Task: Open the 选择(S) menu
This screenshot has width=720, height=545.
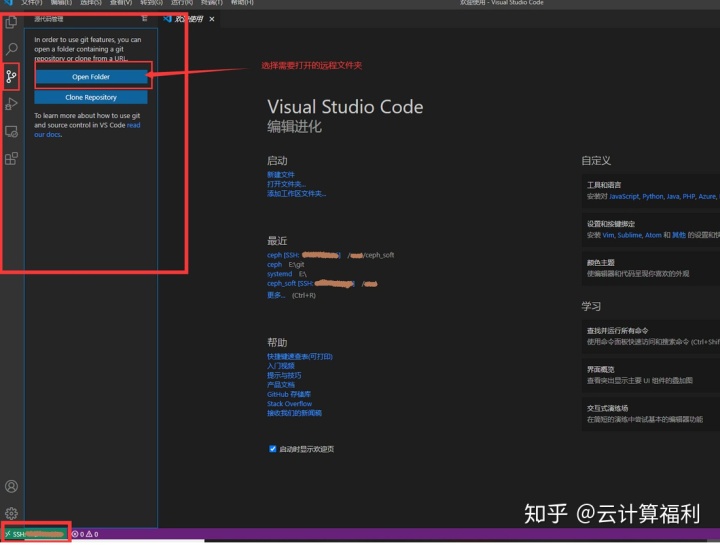Action: (91, 3)
